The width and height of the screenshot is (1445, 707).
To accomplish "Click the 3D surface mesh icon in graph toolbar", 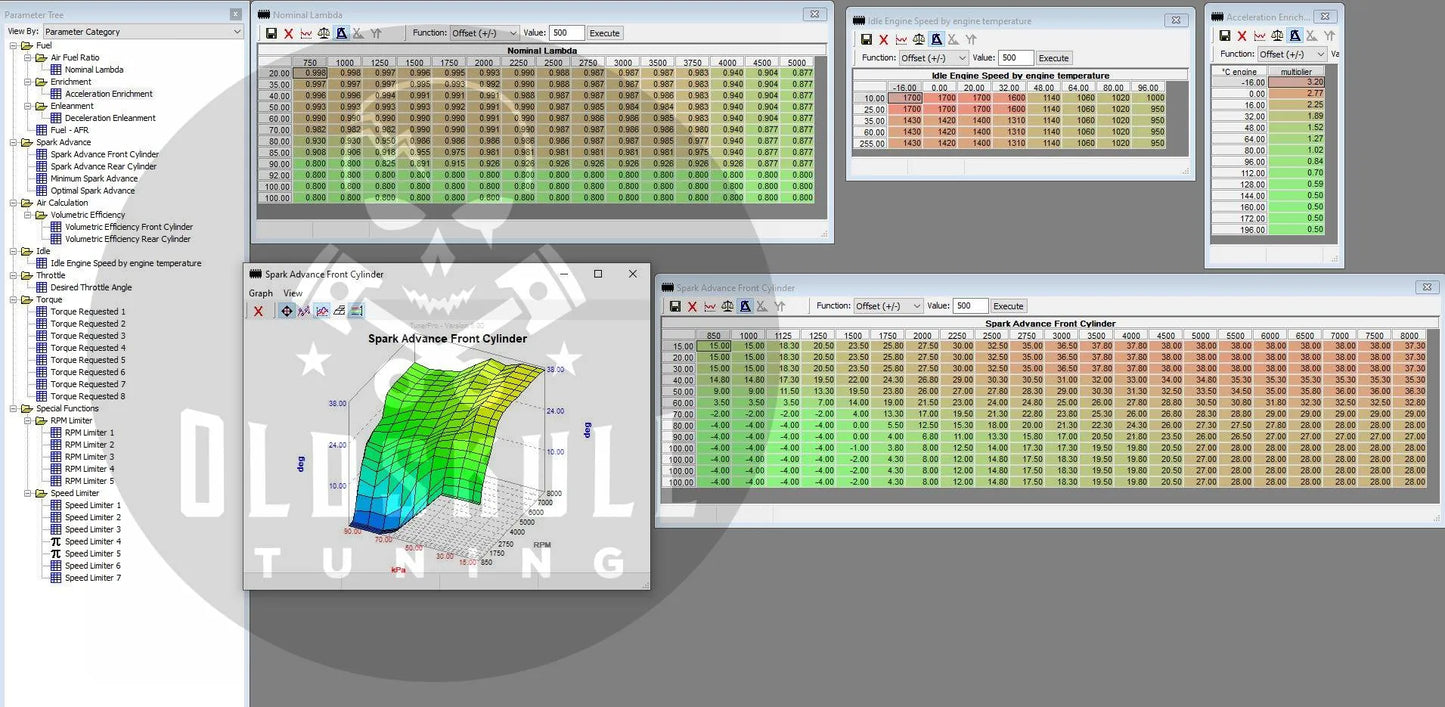I will 339,311.
